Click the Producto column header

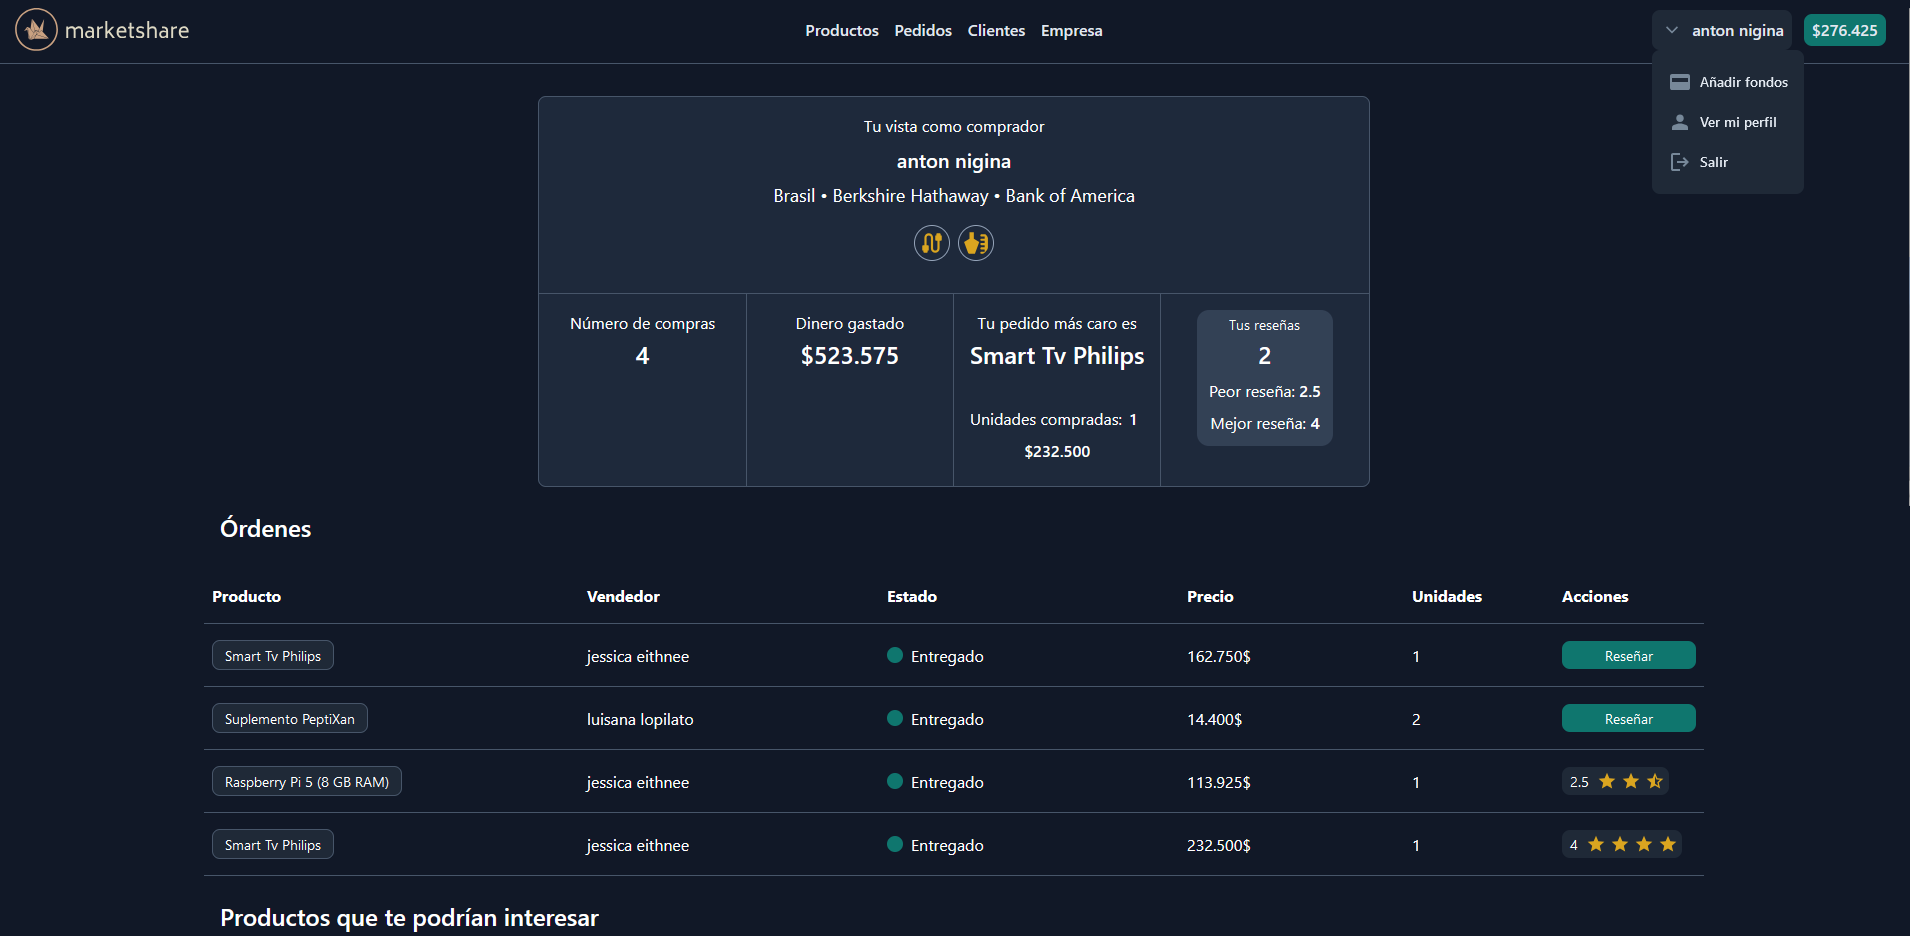pyautogui.click(x=246, y=596)
